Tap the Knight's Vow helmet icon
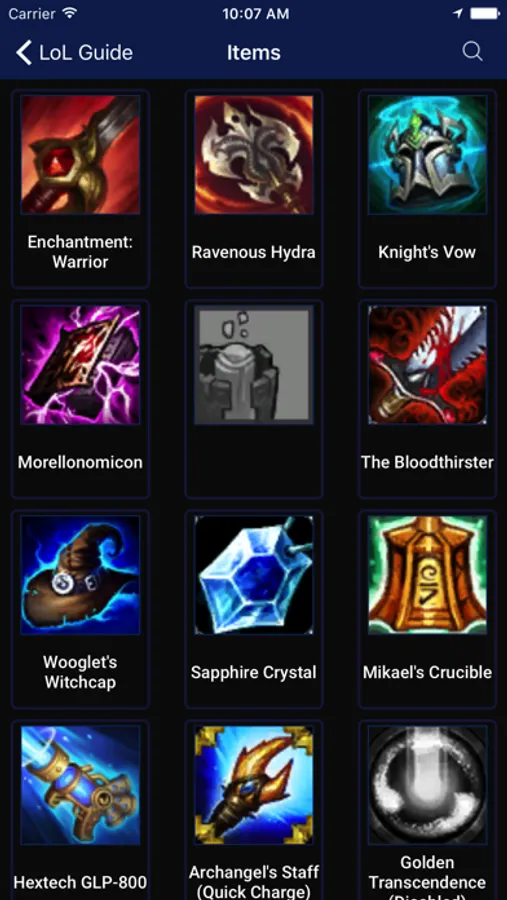 427,155
